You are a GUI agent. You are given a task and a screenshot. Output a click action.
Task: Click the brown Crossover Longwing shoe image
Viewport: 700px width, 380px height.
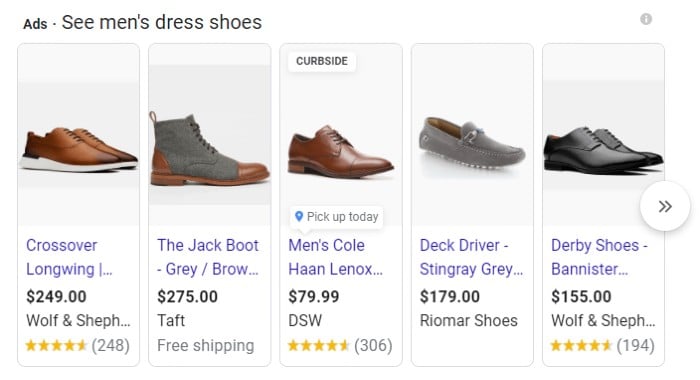pyautogui.click(x=79, y=150)
